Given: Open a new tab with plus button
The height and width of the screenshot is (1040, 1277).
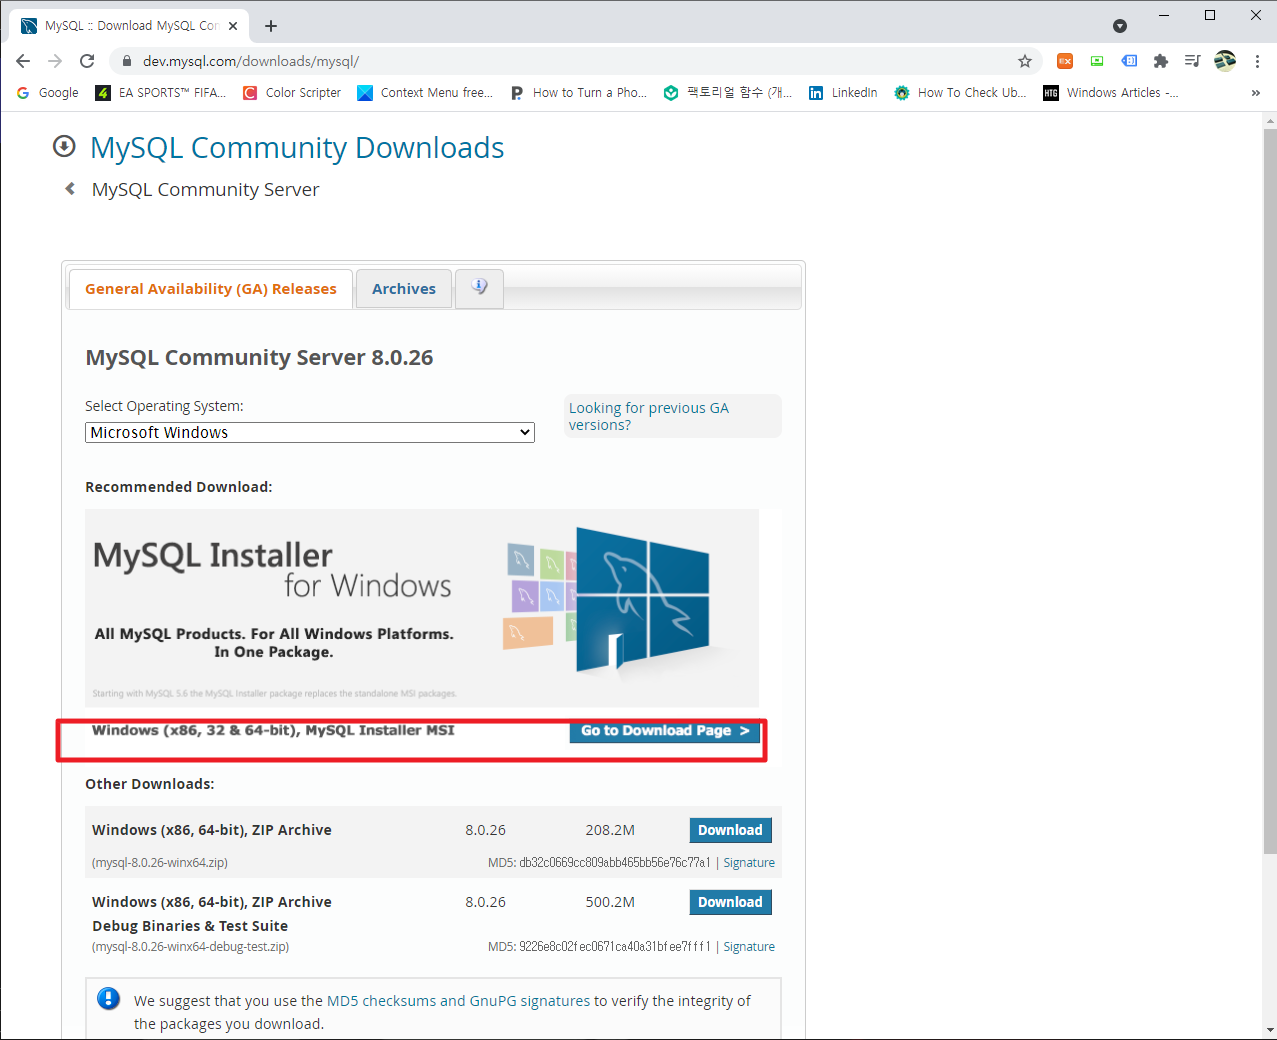Looking at the screenshot, I should (x=271, y=26).
